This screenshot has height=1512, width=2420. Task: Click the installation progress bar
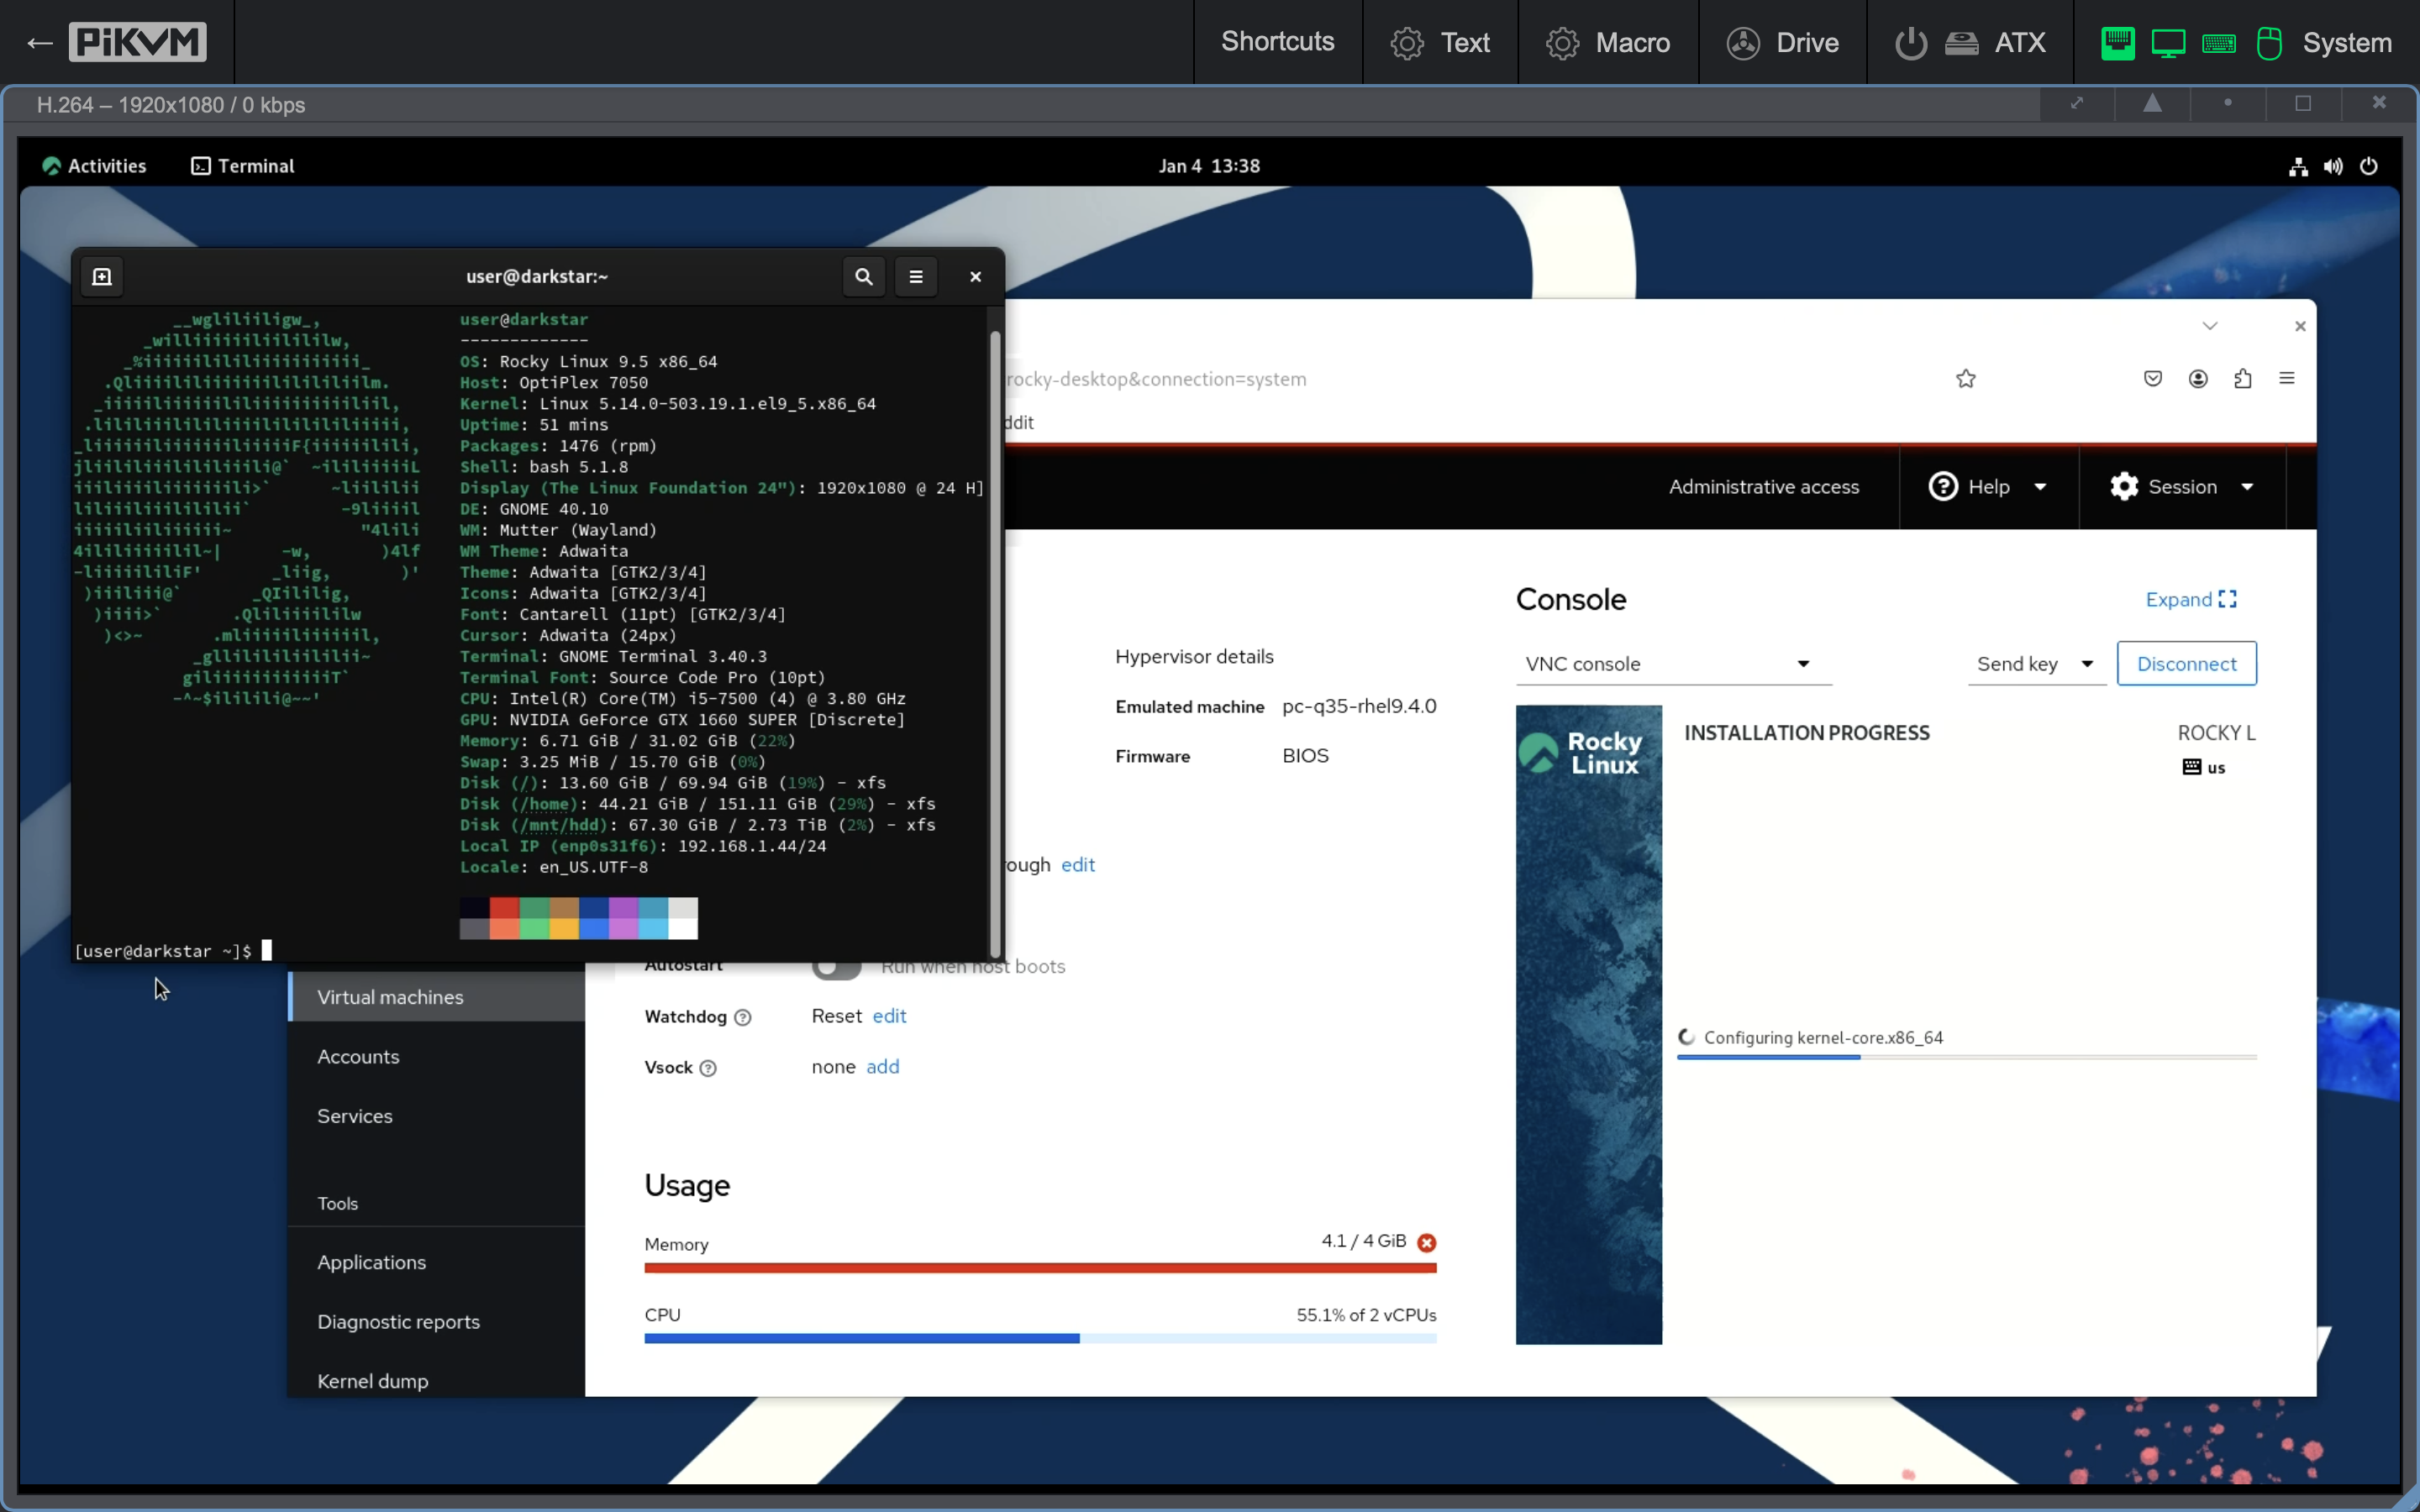point(1966,1057)
